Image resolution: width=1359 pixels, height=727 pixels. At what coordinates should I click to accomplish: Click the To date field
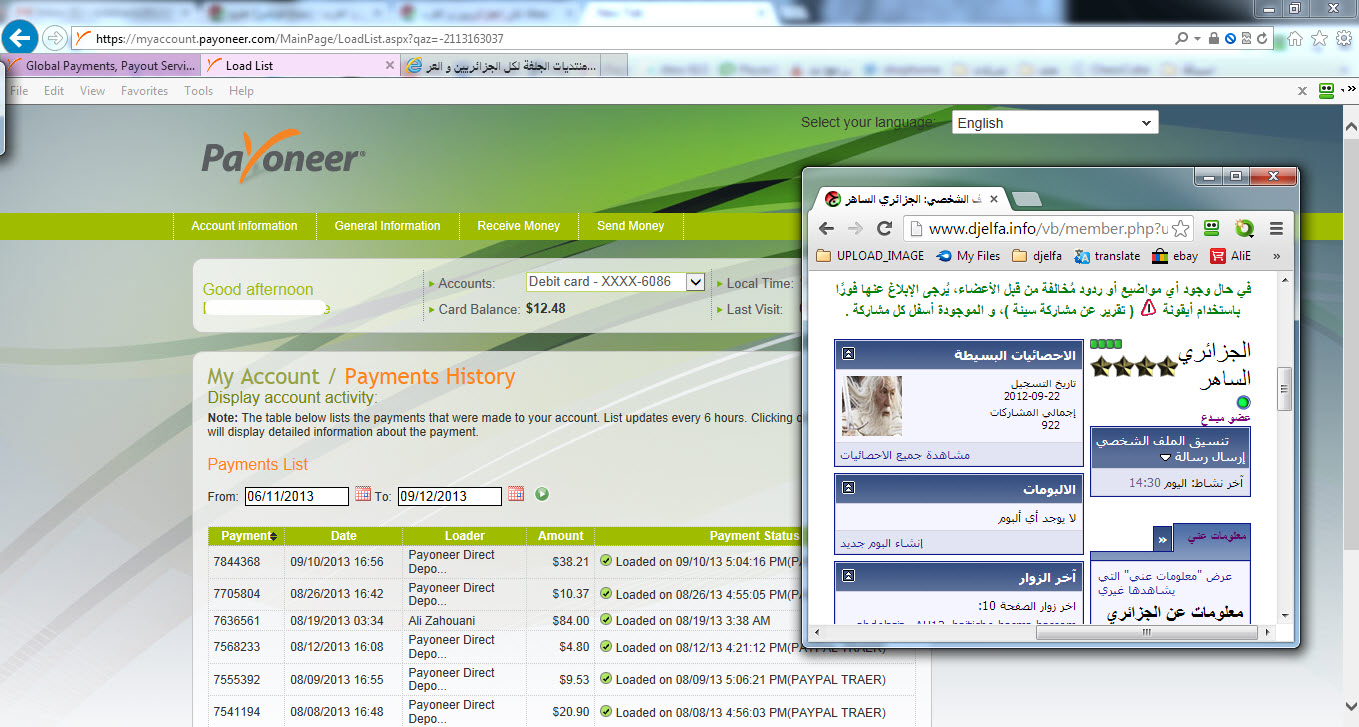click(449, 496)
